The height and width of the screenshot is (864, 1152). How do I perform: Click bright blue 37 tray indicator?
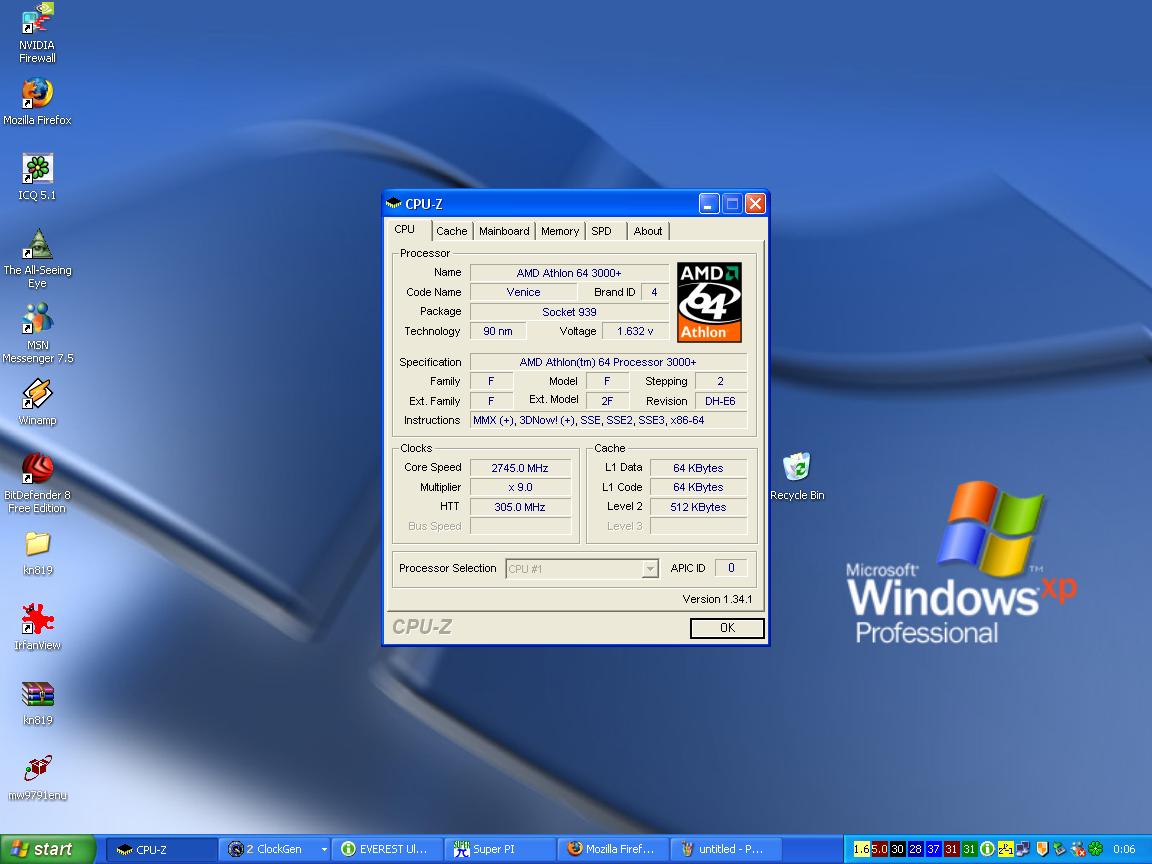(934, 849)
